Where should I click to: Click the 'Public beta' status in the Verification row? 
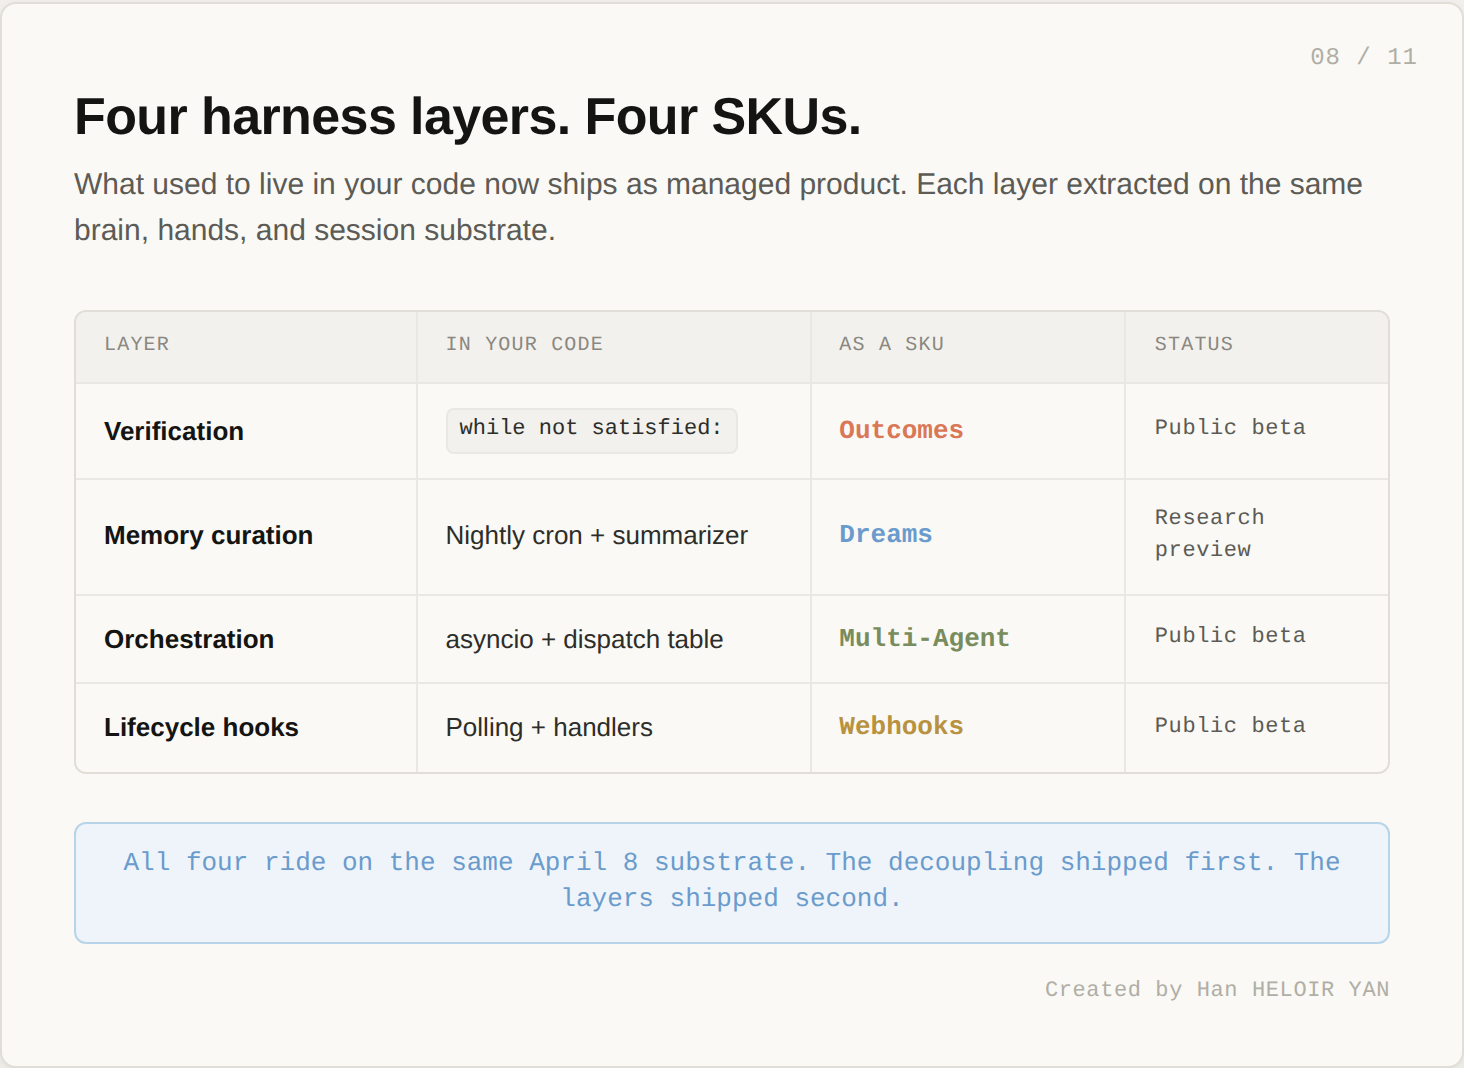[1230, 427]
